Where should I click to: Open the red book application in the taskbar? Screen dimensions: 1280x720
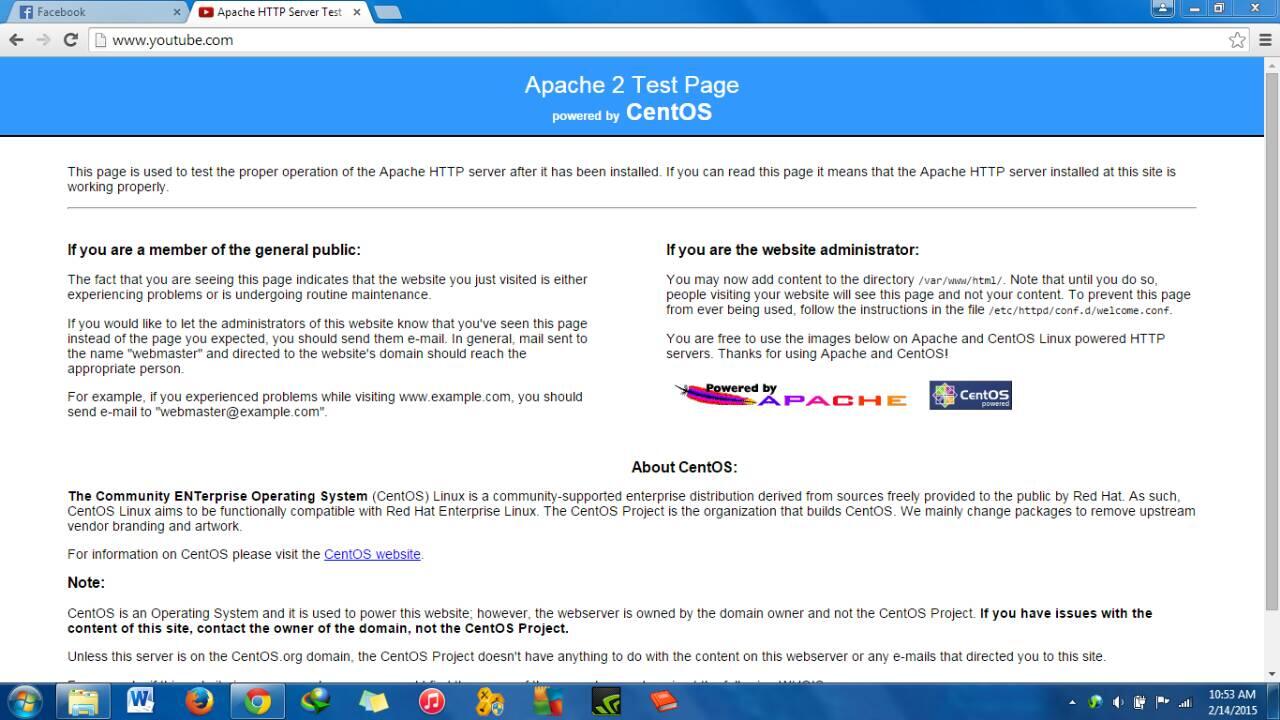(664, 701)
